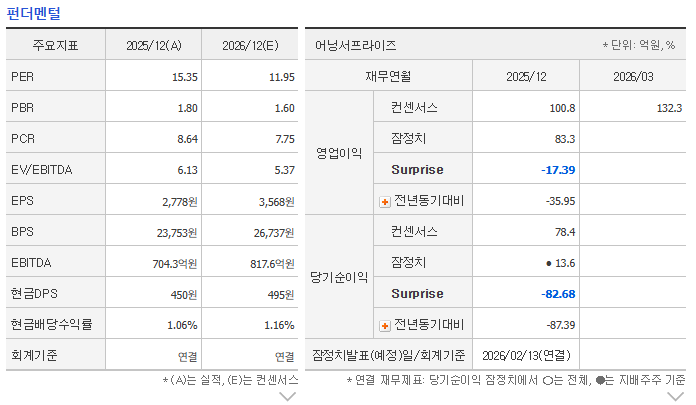Select PBR value 1.80
This screenshot has height=405, width=696.
click(x=187, y=108)
